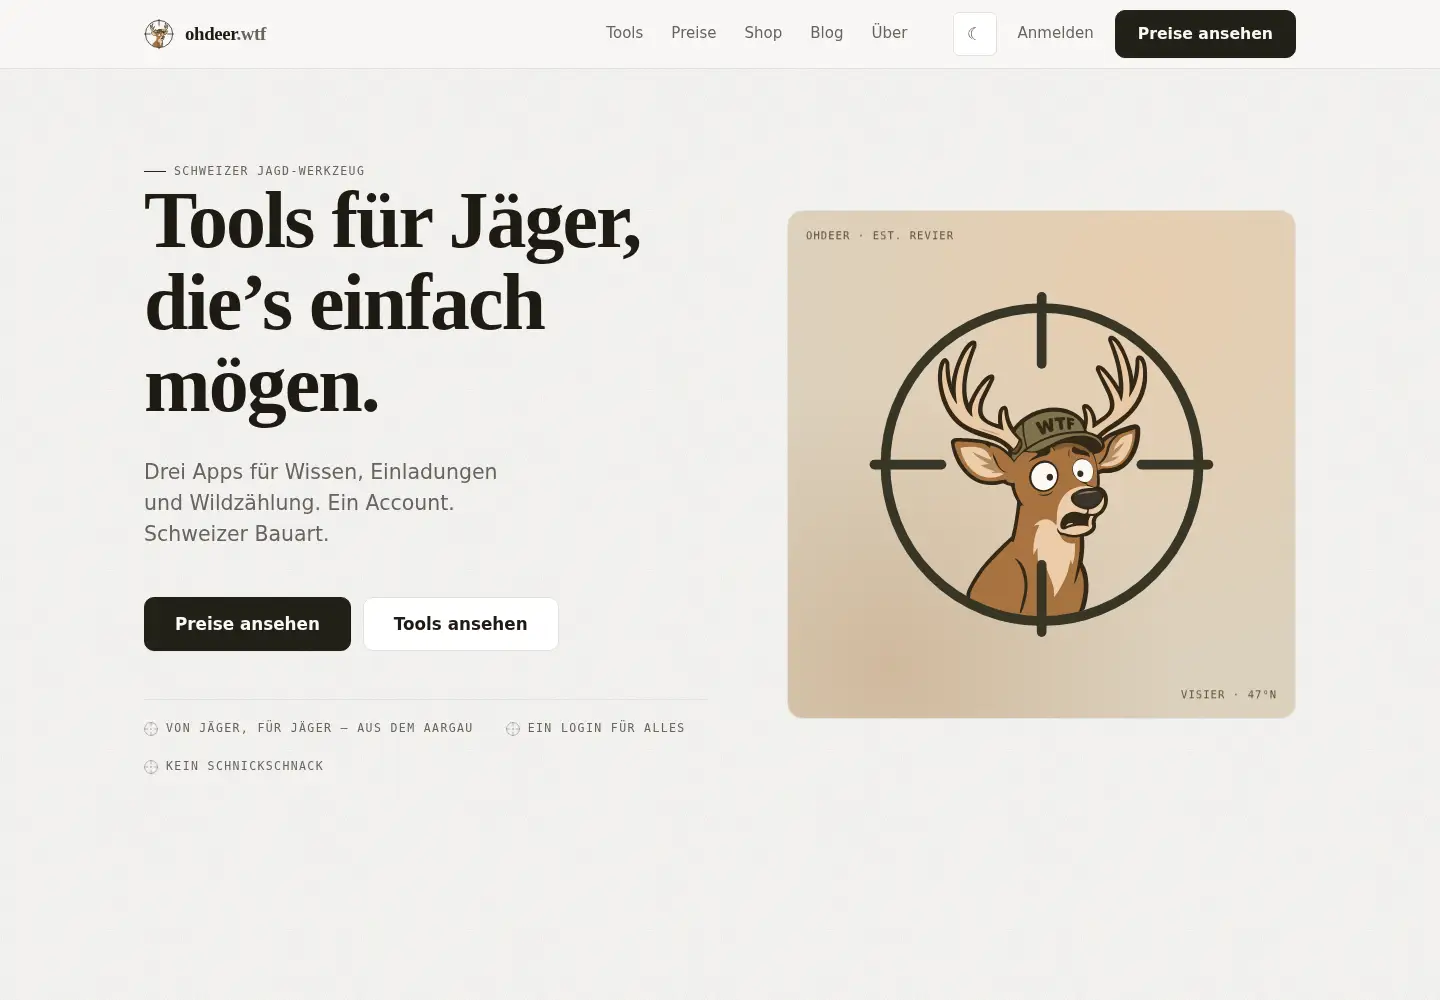Click crosshair icon beside Von Jäger, für Jäger
Image resolution: width=1440 pixels, height=1000 pixels.
pyautogui.click(x=151, y=729)
